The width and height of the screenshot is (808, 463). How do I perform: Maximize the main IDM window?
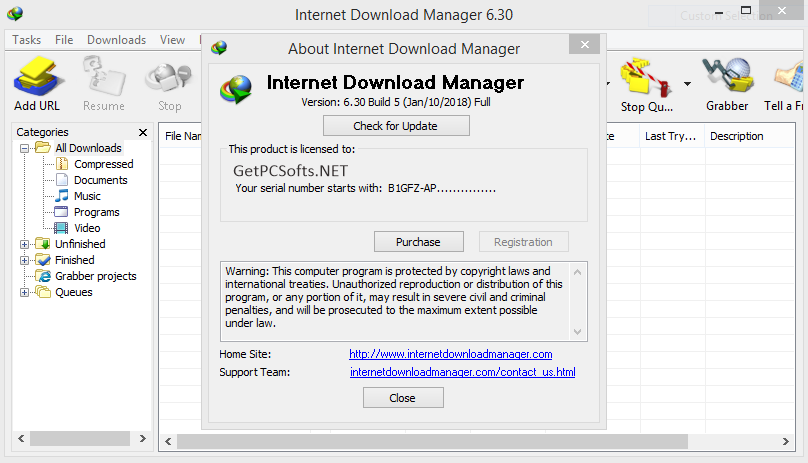[746, 10]
